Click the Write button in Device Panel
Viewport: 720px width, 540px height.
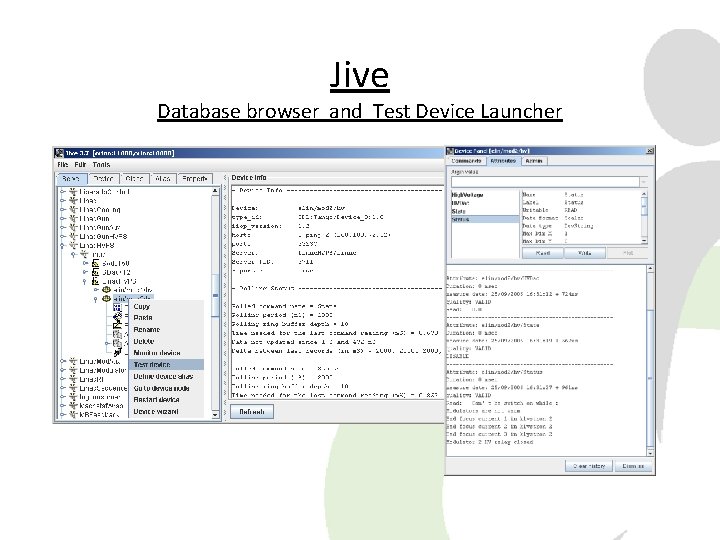click(x=585, y=253)
